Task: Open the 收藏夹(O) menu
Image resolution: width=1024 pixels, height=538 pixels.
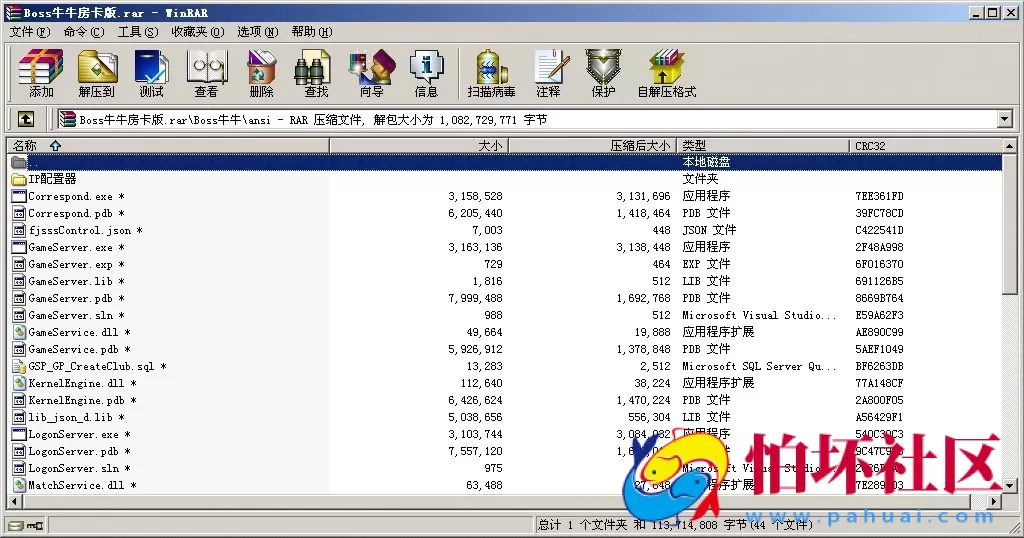Action: 198,32
